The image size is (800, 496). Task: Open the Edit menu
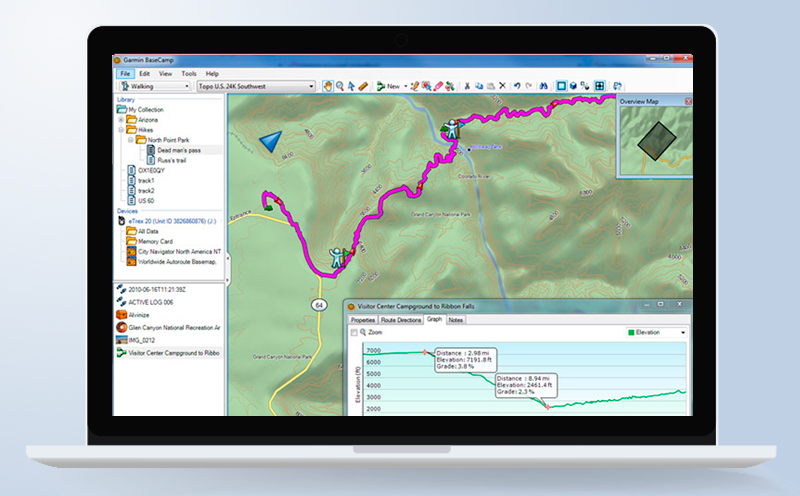144,73
